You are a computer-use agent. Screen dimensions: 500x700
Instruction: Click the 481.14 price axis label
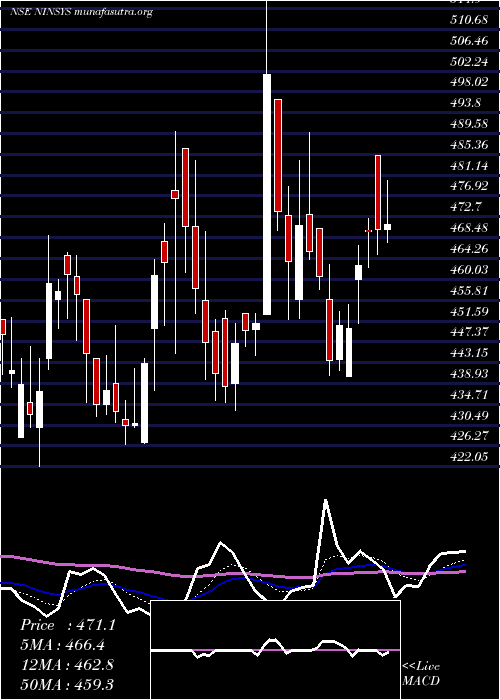pos(468,166)
